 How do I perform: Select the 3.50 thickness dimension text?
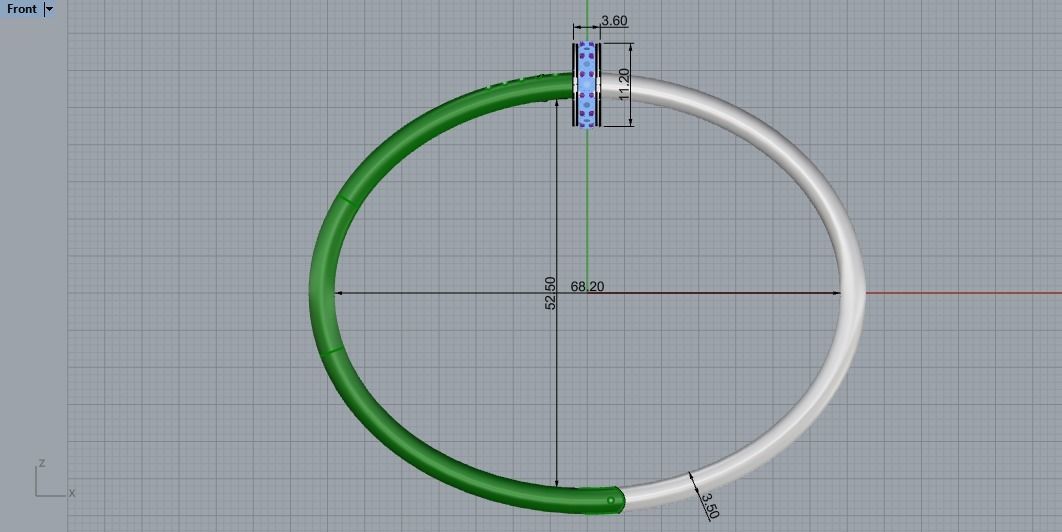pos(709,506)
